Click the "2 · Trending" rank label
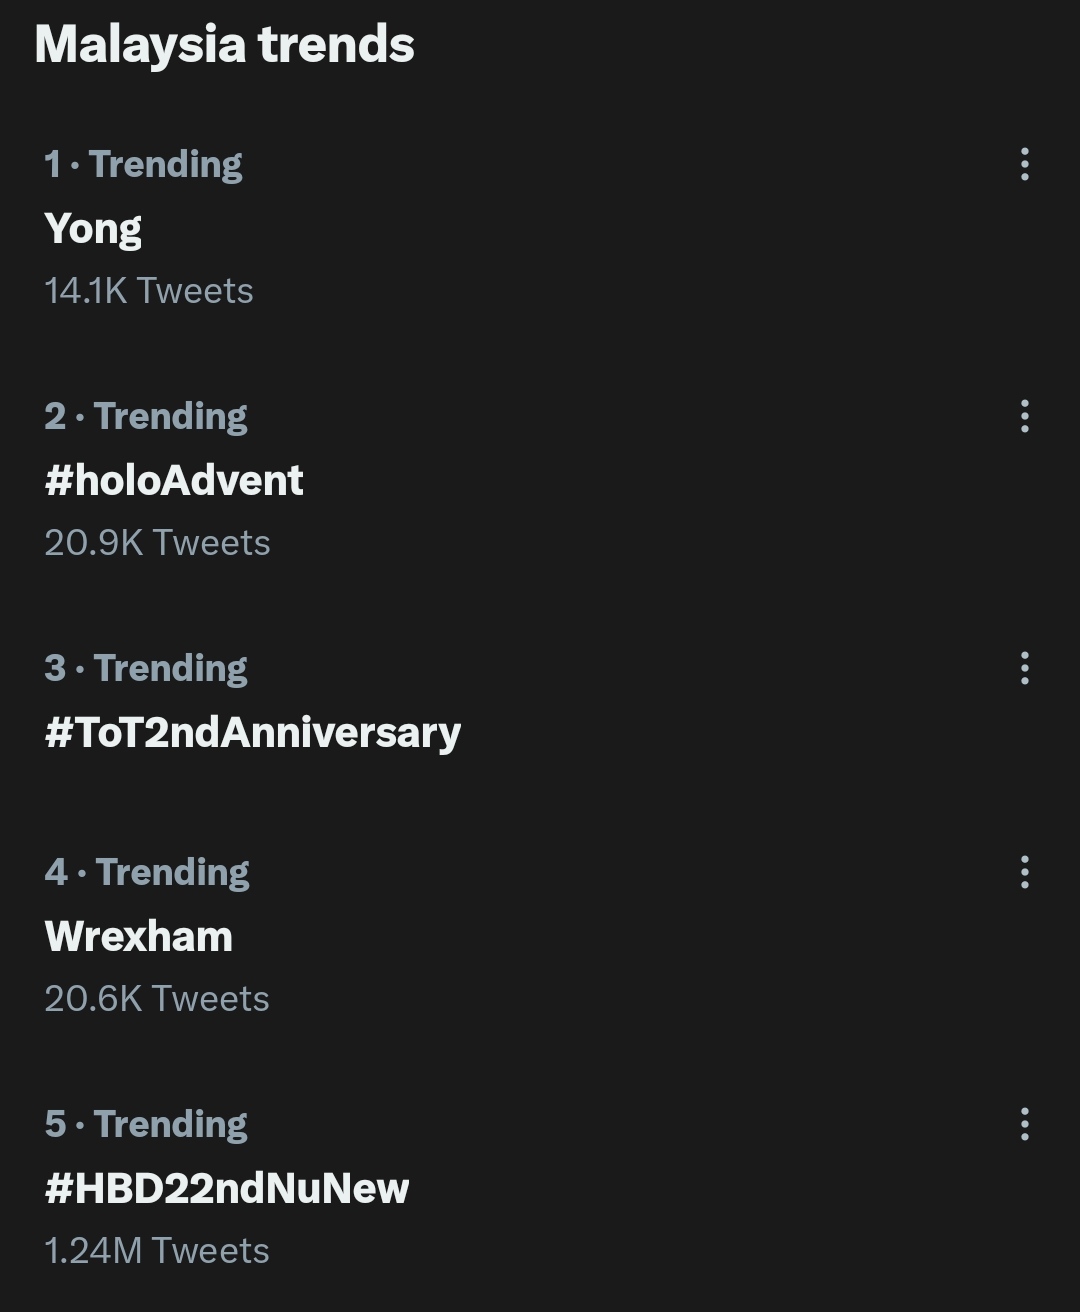The width and height of the screenshot is (1080, 1312). click(146, 416)
